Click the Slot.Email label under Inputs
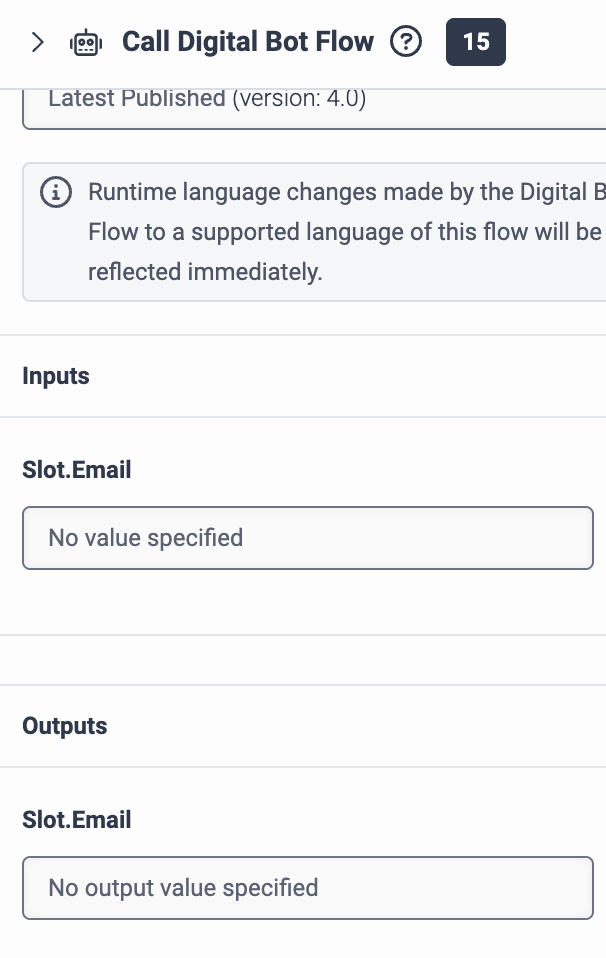Screen dimensions: 606x958 coord(77,470)
